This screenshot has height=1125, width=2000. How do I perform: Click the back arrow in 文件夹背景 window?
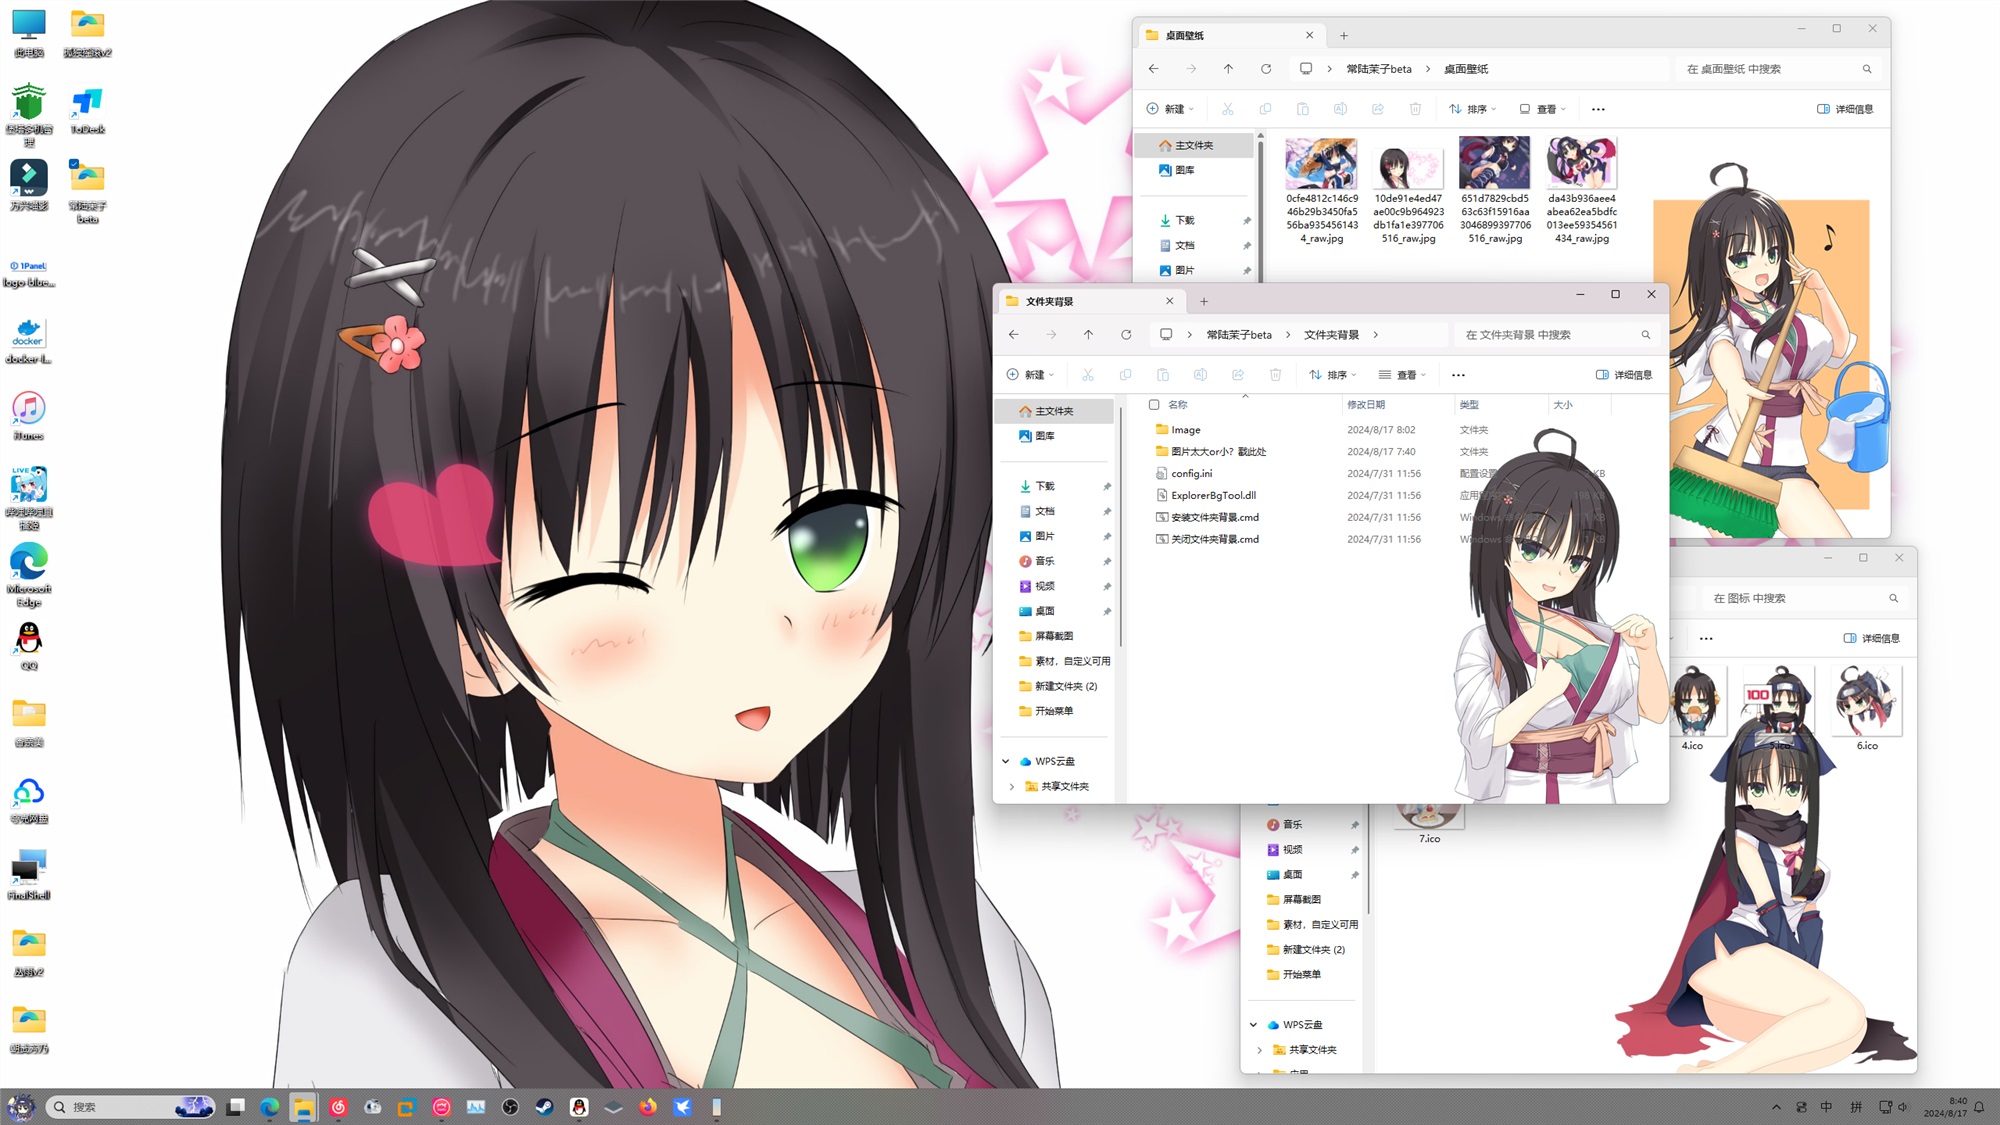1014,335
